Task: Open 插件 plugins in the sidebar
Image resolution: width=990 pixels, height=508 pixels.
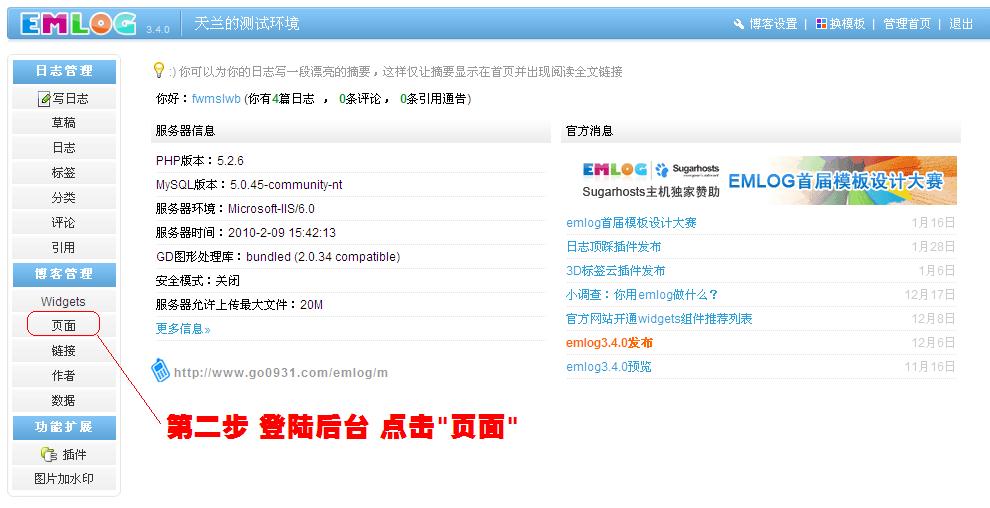Action: [64, 454]
